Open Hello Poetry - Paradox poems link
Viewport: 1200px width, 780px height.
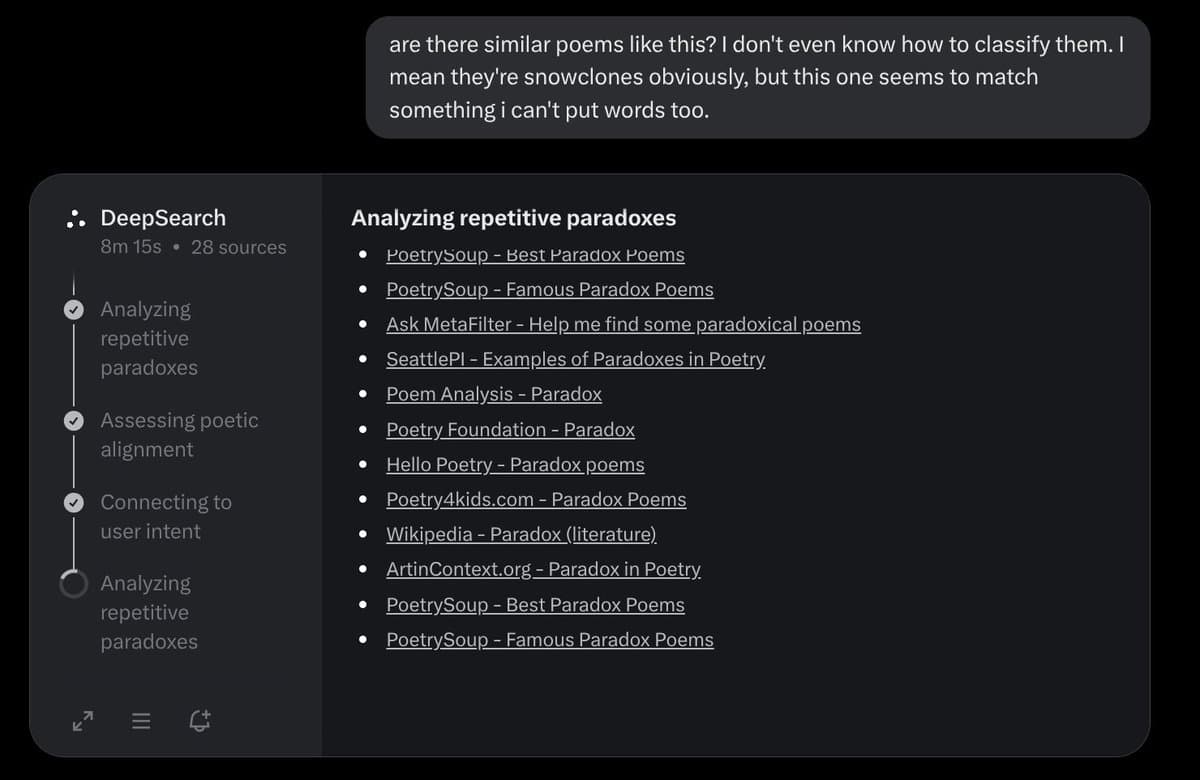(515, 464)
